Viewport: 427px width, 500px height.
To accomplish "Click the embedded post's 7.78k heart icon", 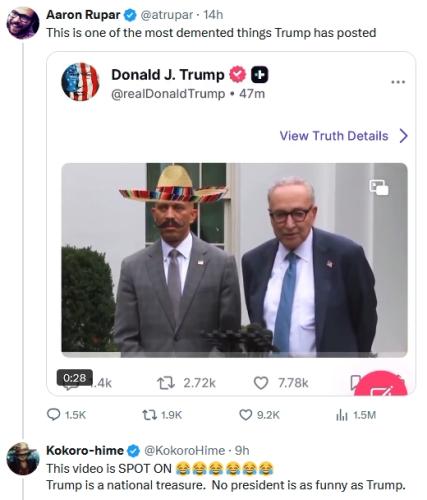I will pyautogui.click(x=261, y=383).
